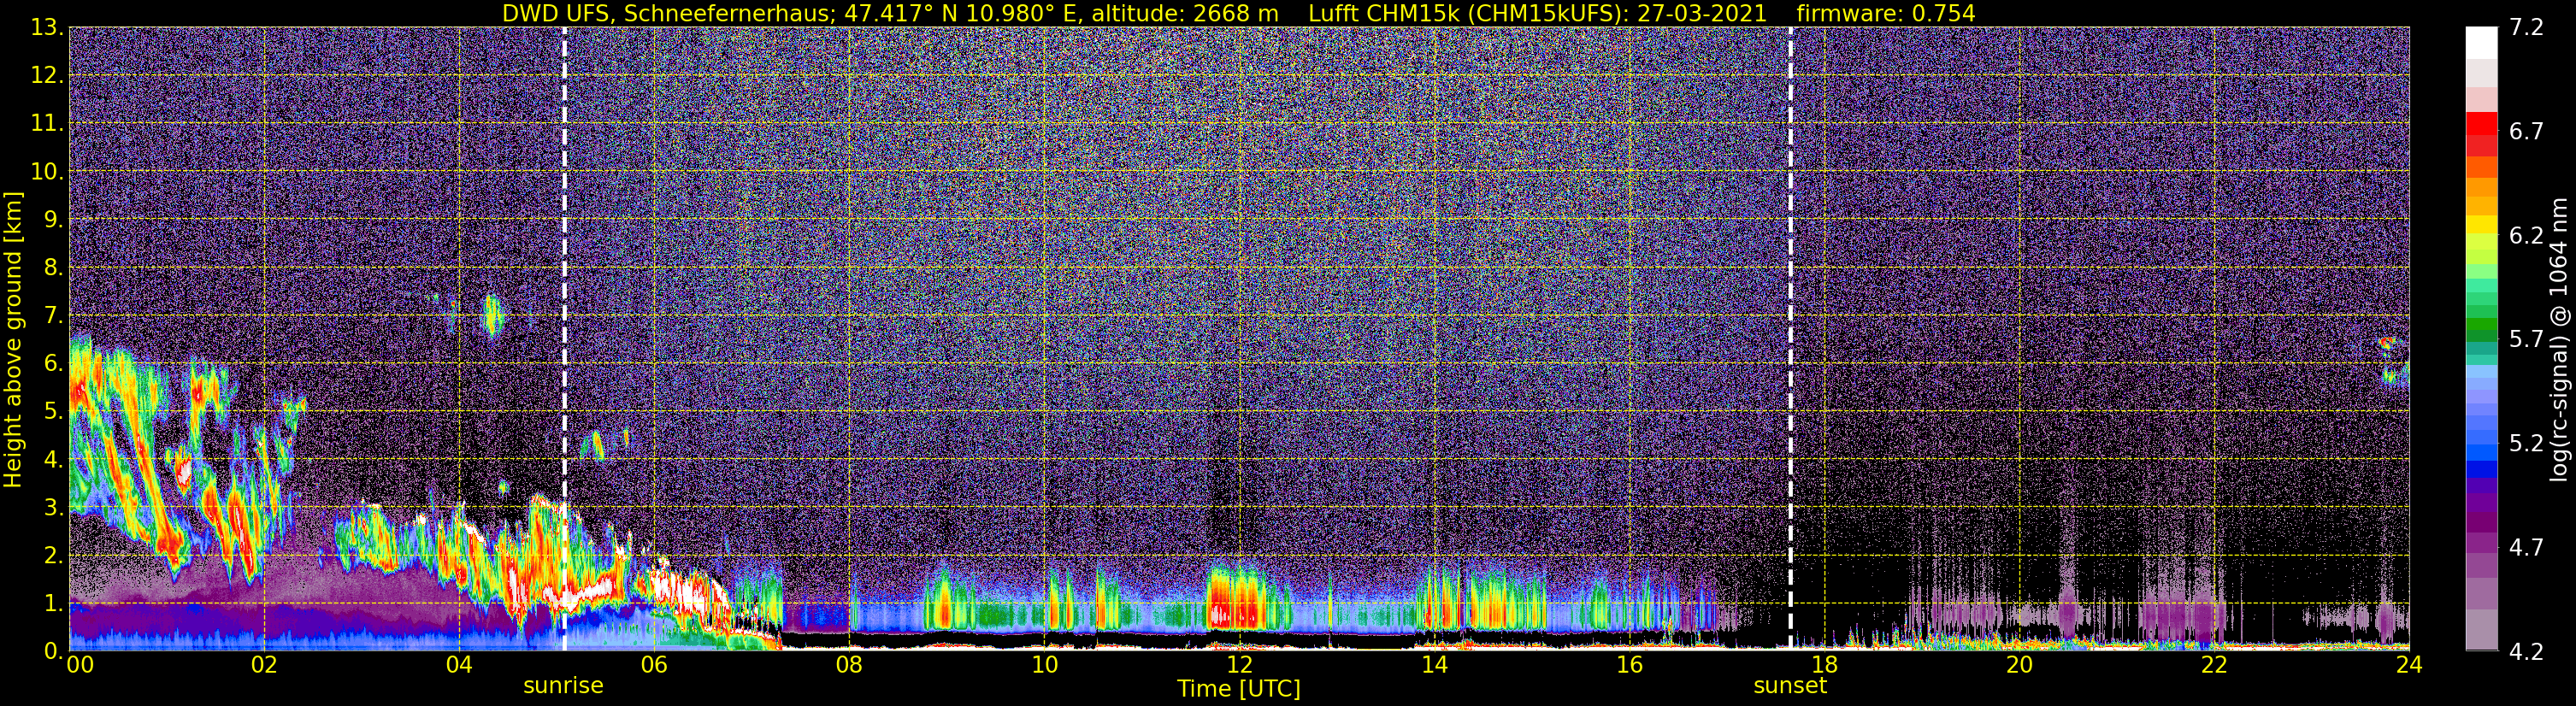Screen dimensions: 2576x706
Task: Click the white dashed sunset line
Action: point(1790,338)
